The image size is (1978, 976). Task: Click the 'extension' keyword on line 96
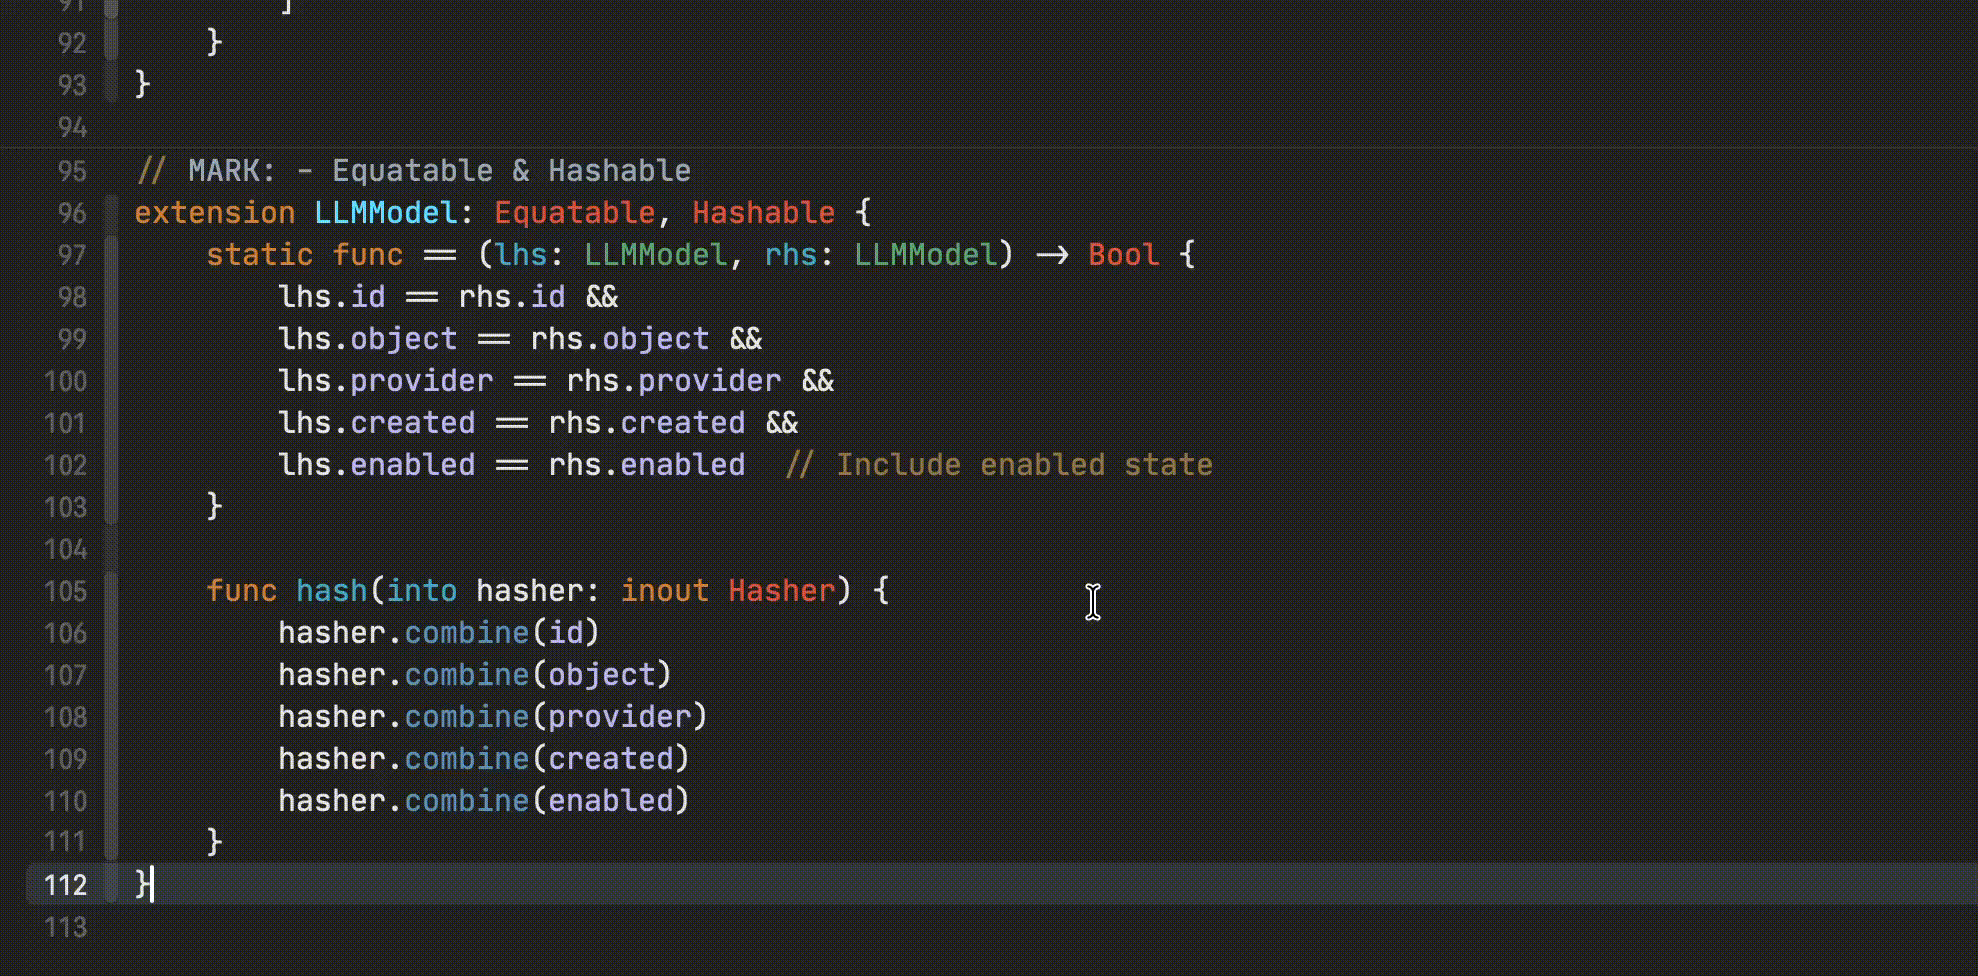[x=215, y=213]
